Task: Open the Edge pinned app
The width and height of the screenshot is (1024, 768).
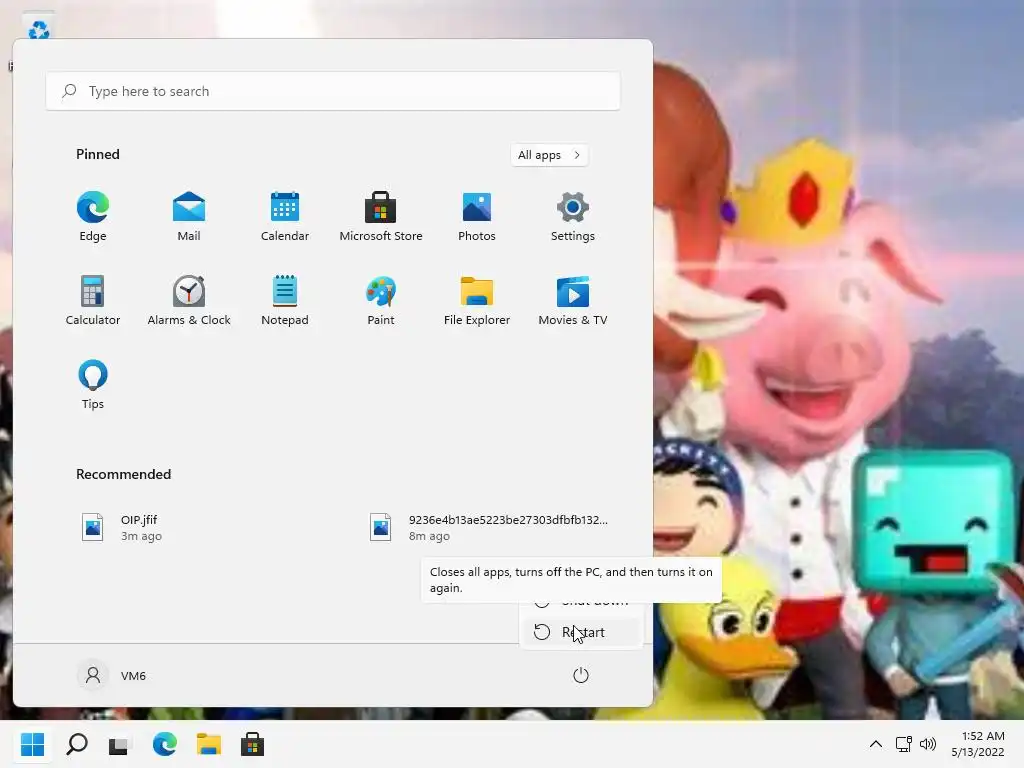Action: tap(93, 217)
